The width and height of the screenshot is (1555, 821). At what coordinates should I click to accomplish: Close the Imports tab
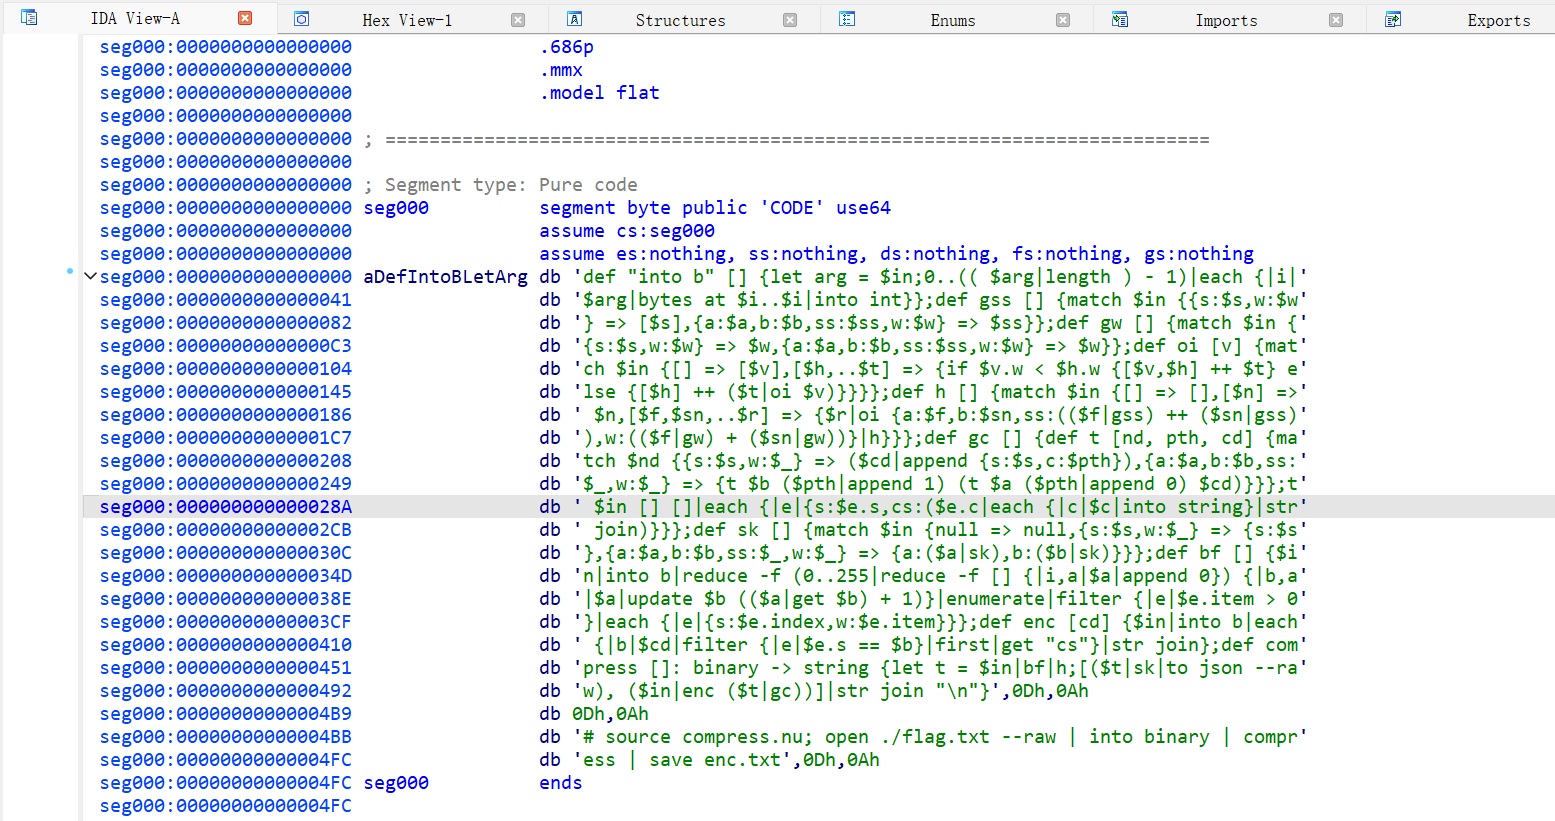[1336, 20]
